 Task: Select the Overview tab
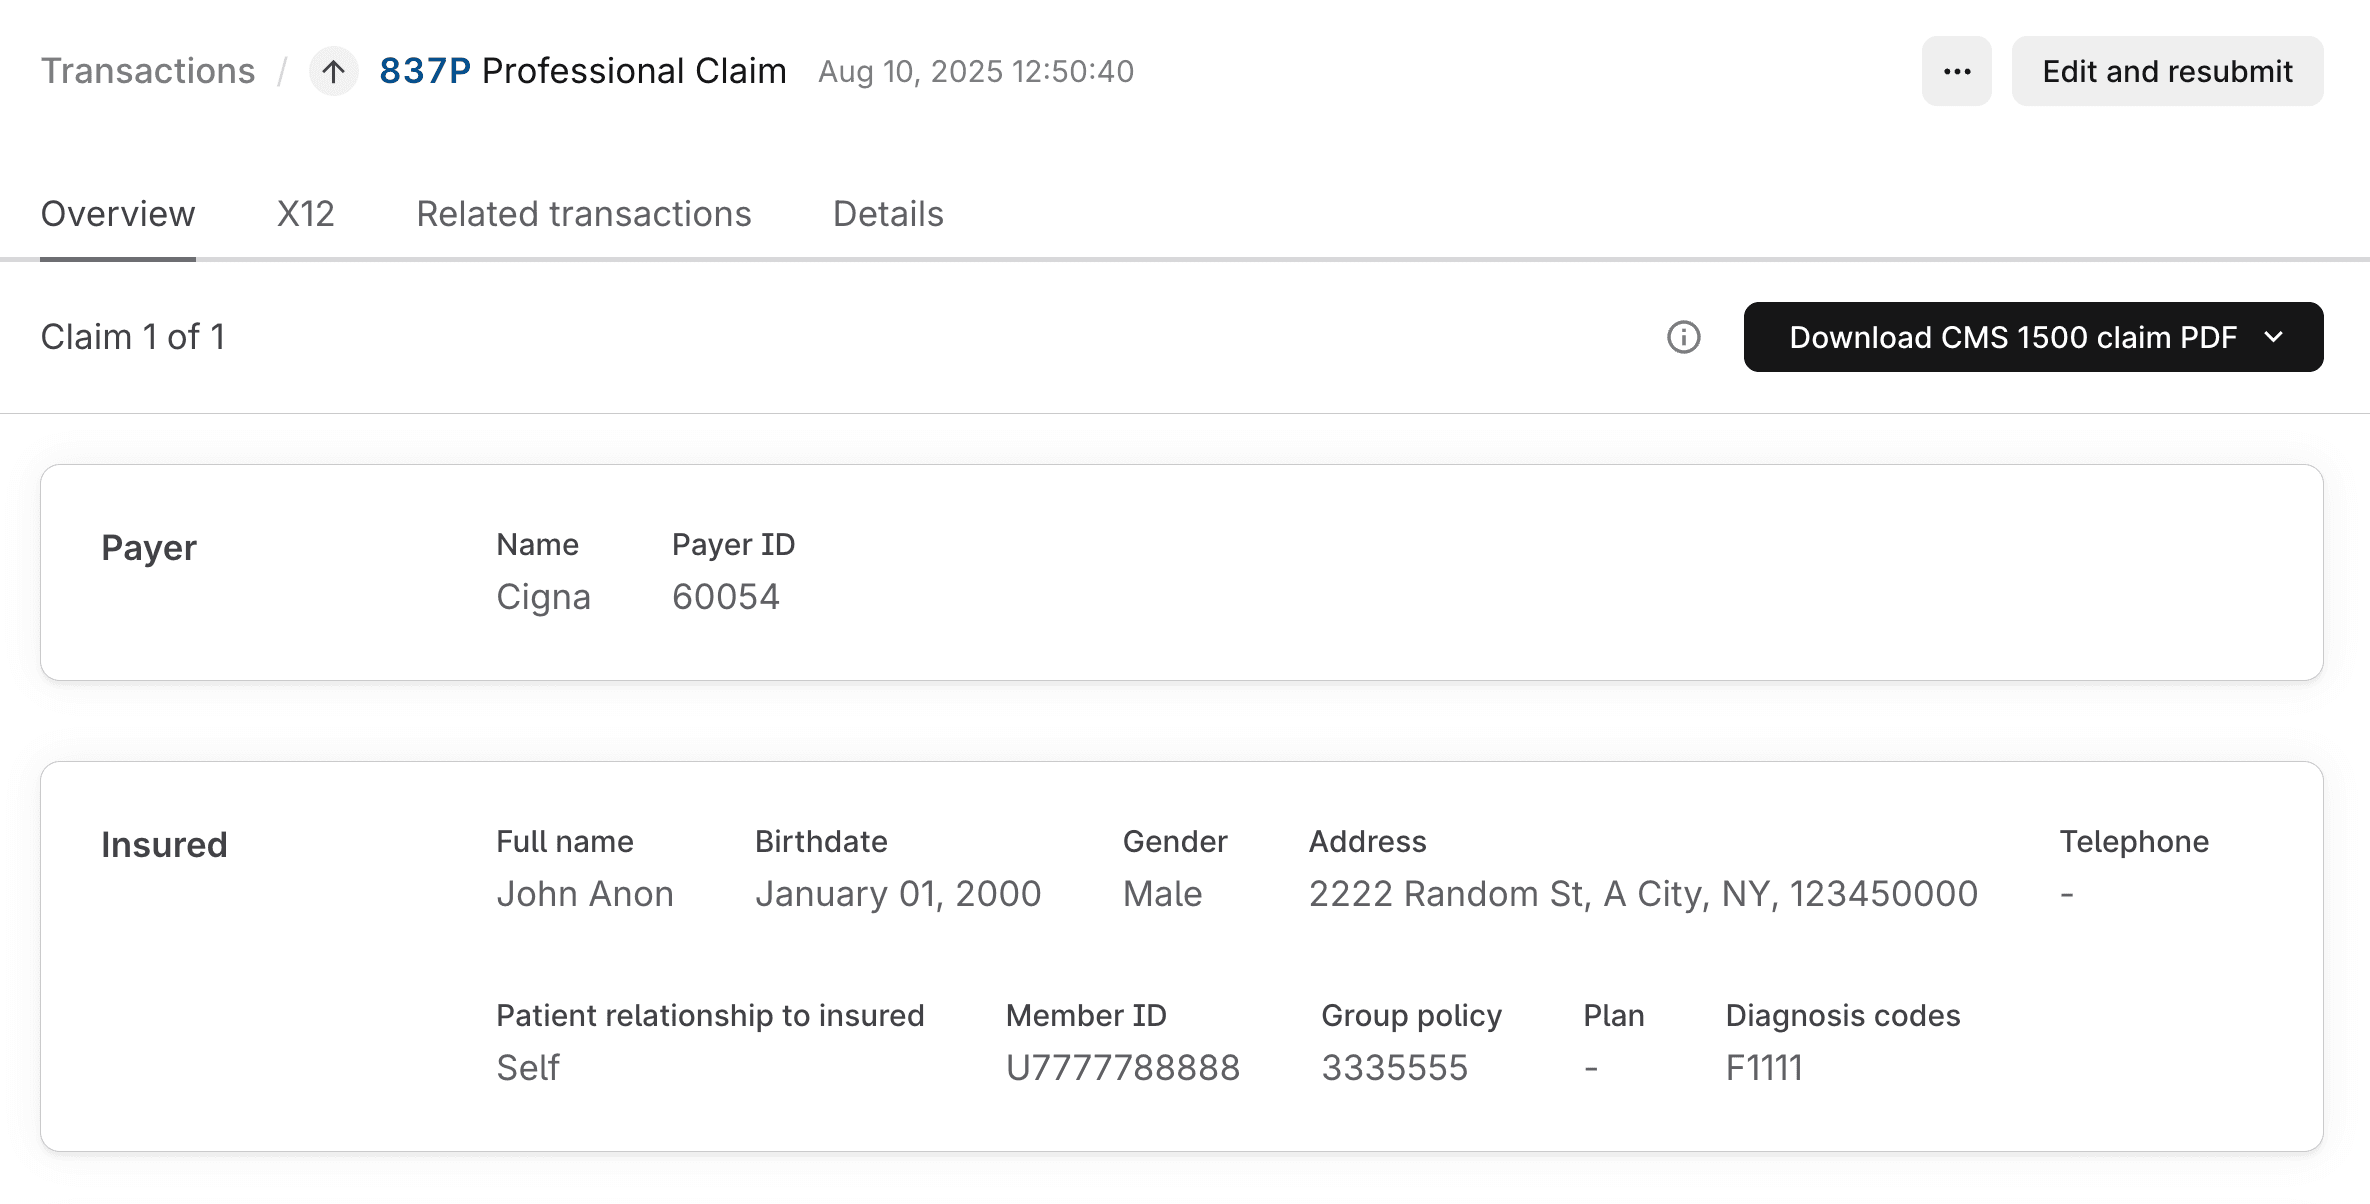pyautogui.click(x=118, y=214)
